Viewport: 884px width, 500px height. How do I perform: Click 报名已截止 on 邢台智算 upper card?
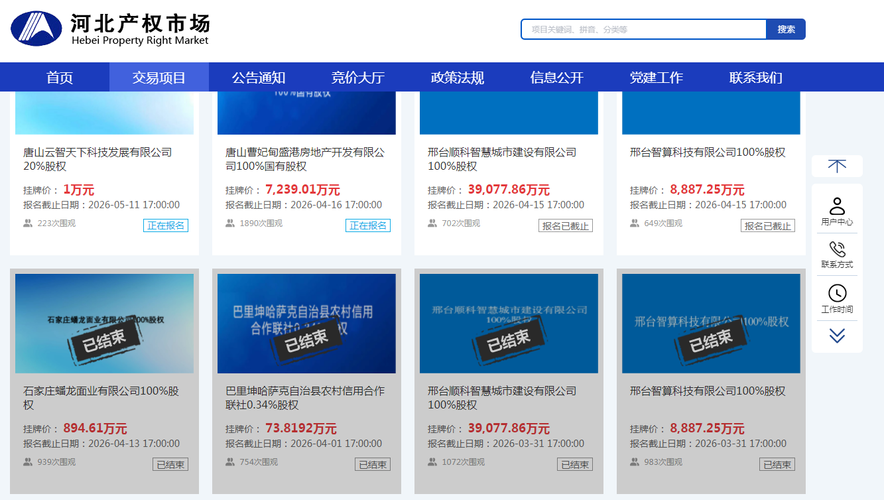[768, 226]
